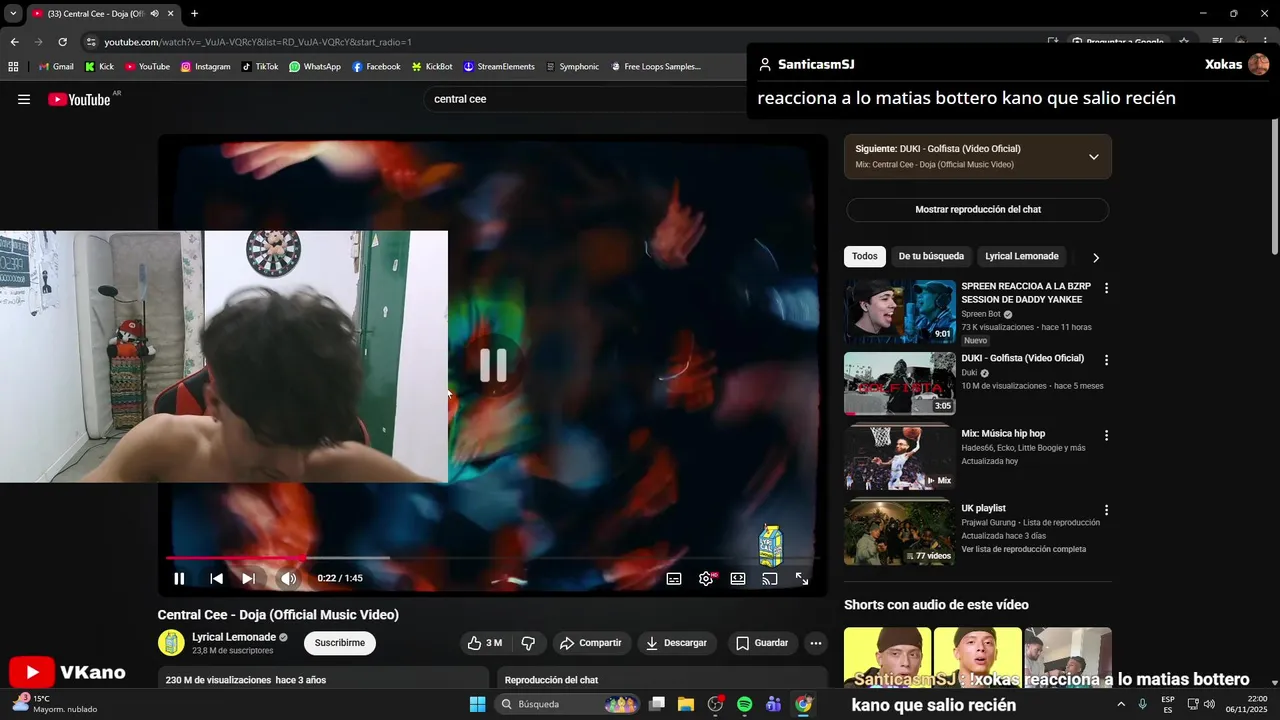Open Spreen reacciona a la BZRP Session thumbnail
Viewport: 1280px width, 720px height.
click(900, 311)
